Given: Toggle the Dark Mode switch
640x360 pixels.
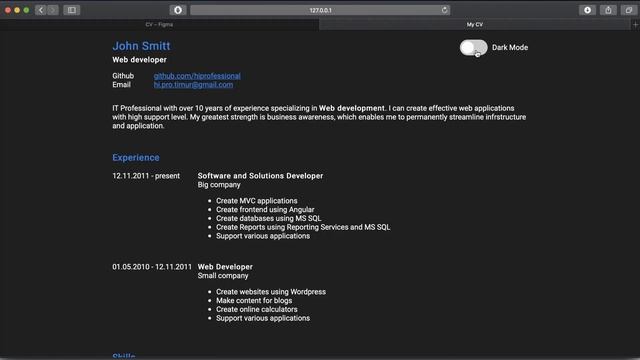Looking at the screenshot, I should [x=473, y=48].
